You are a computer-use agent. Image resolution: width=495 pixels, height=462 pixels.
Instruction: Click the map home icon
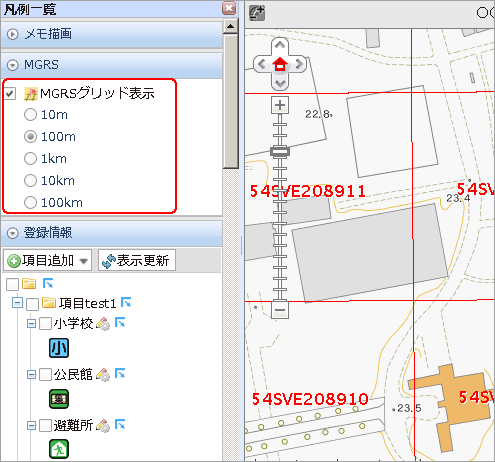click(280, 64)
